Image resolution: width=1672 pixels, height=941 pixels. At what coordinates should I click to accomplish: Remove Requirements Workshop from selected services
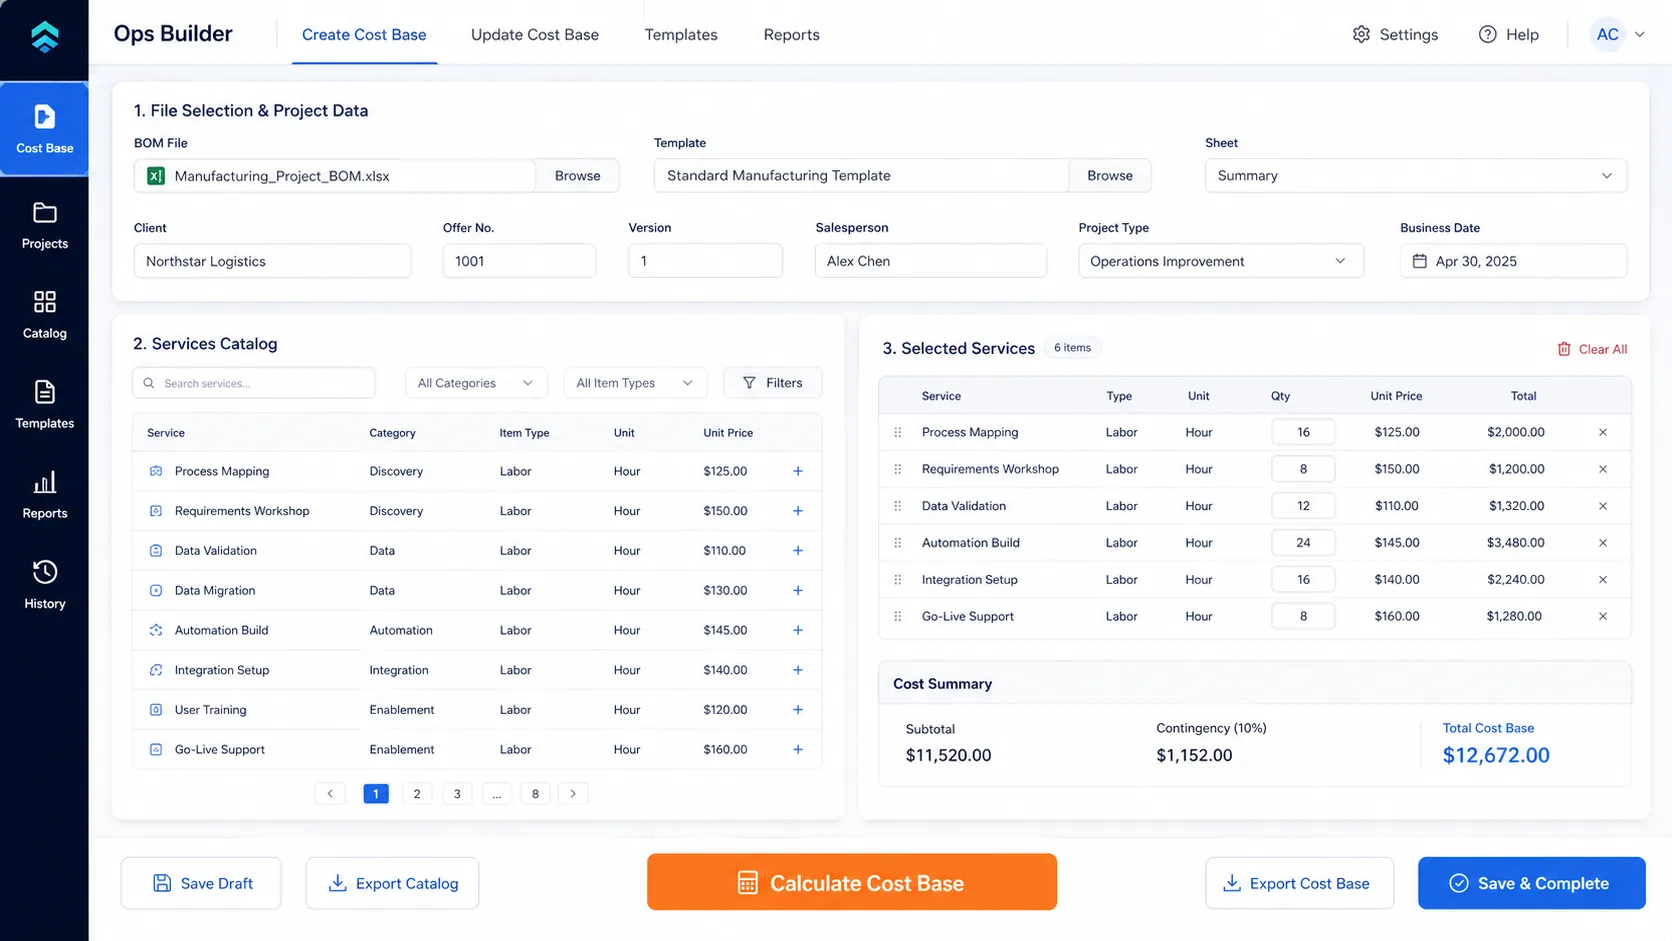pyautogui.click(x=1603, y=469)
